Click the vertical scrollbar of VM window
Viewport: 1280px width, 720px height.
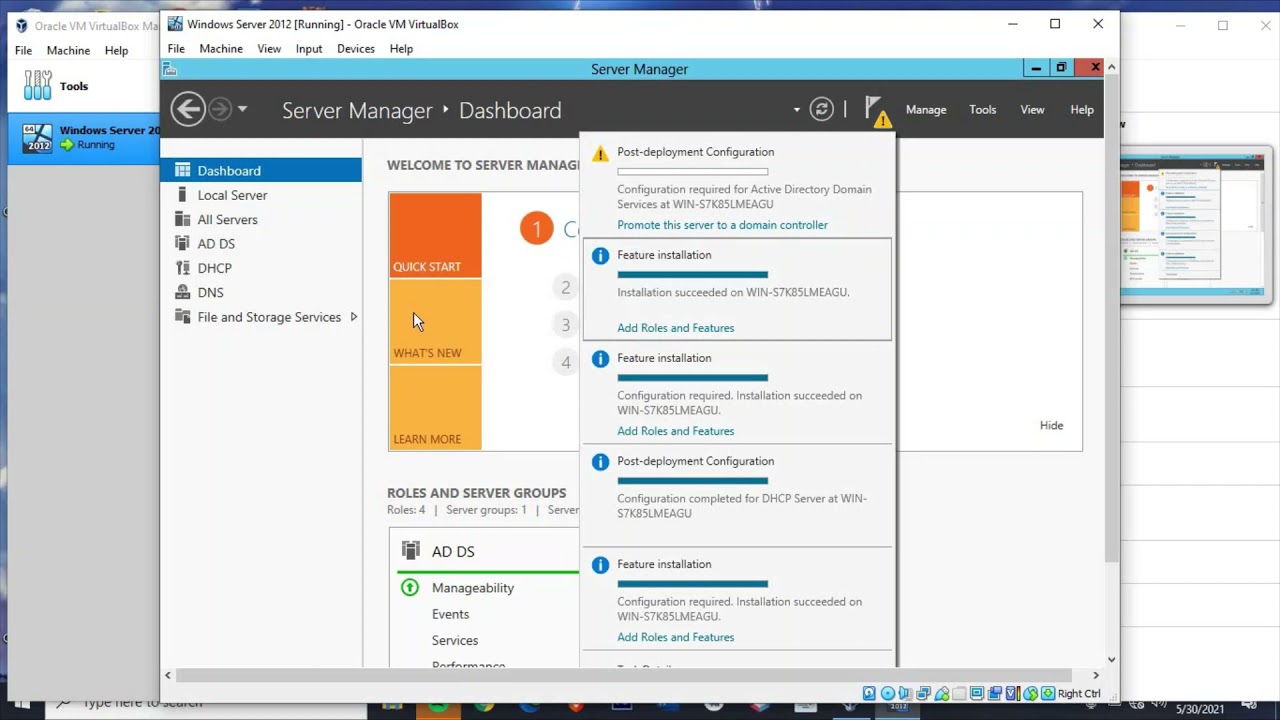point(1111,316)
